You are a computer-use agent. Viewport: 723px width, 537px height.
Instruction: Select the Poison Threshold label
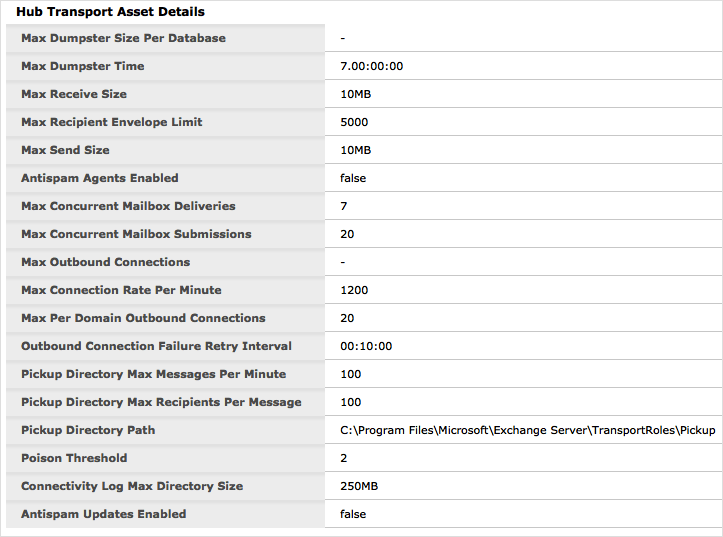point(74,458)
